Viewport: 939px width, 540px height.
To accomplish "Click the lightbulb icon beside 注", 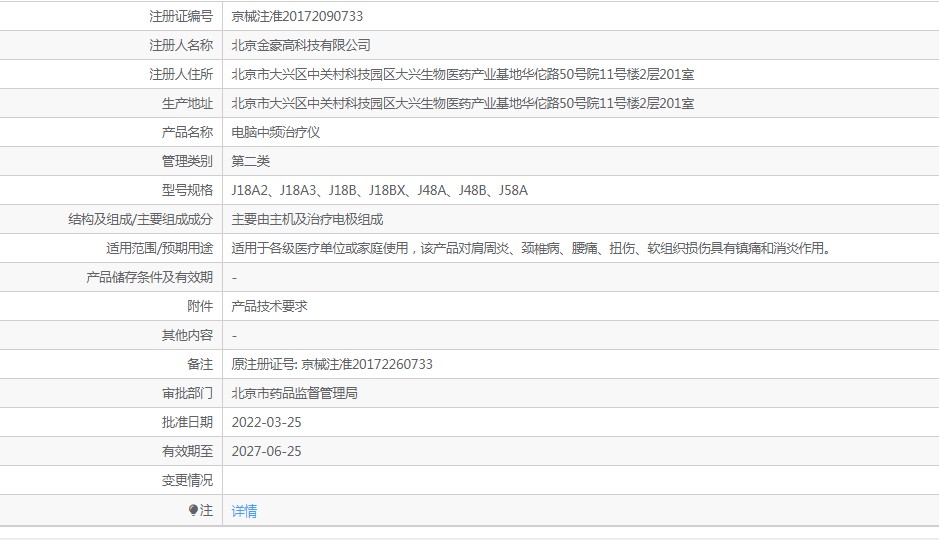I will [x=193, y=510].
